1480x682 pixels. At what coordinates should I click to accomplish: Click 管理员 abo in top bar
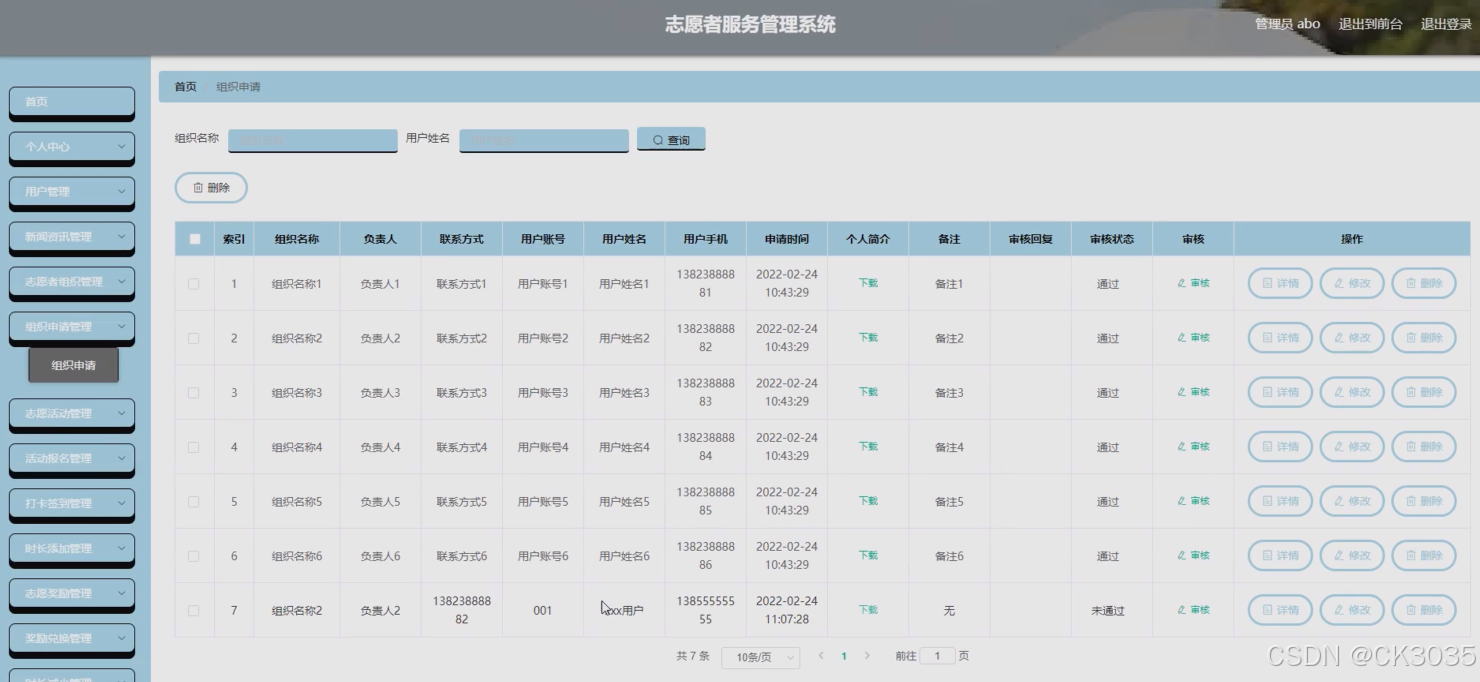[x=1288, y=24]
